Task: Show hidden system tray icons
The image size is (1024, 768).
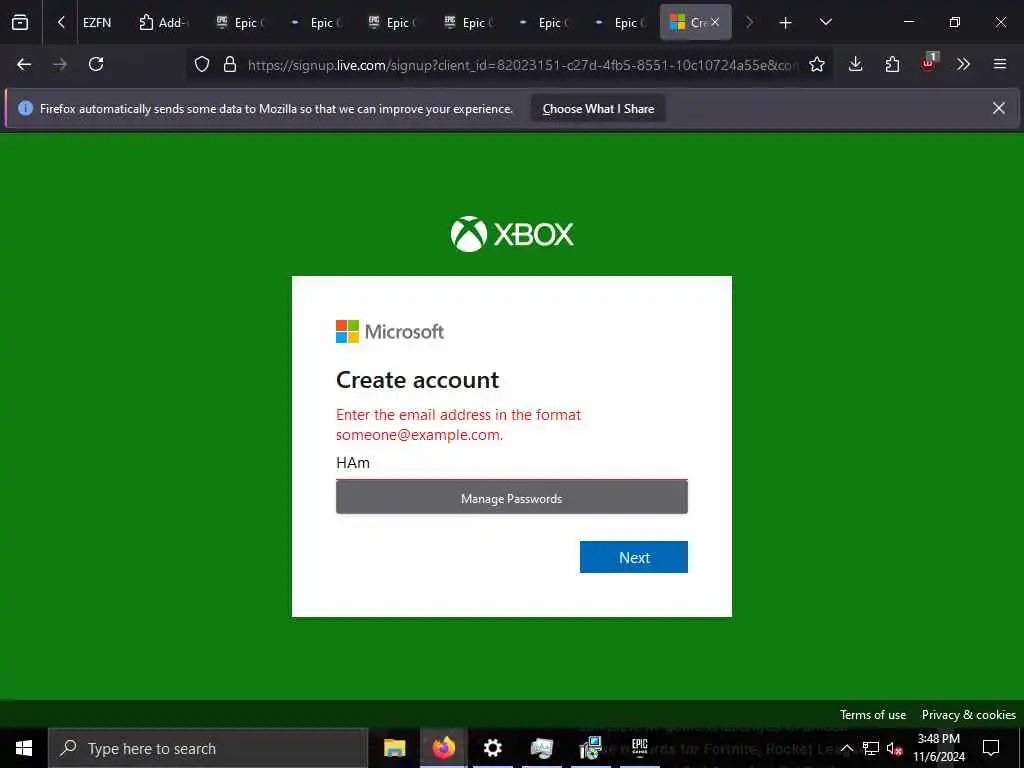Action: [846, 748]
